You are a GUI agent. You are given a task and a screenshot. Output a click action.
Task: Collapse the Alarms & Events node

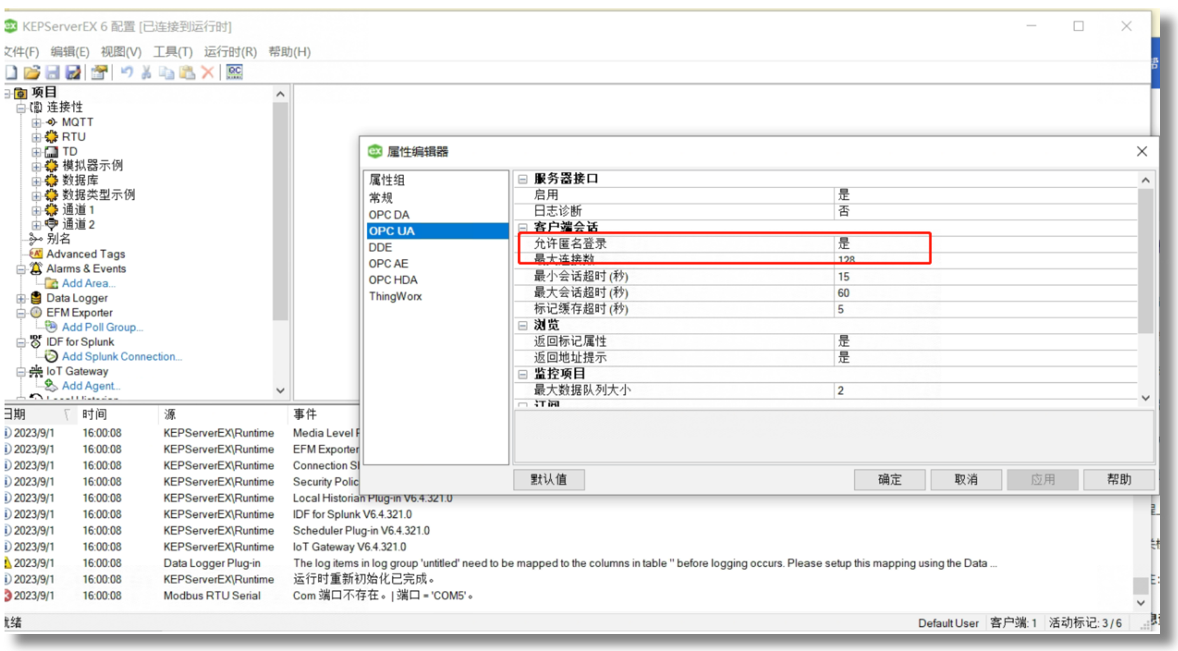(x=21, y=269)
